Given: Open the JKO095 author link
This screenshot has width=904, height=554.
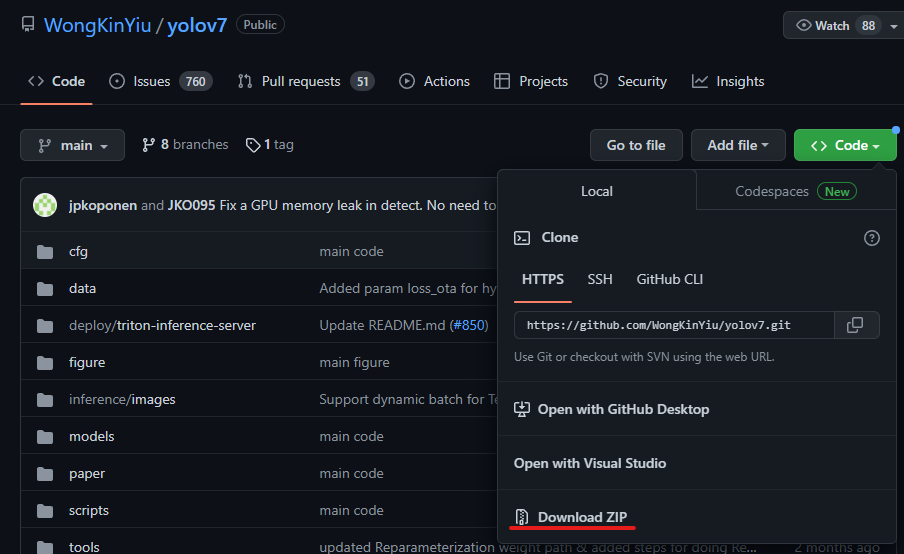Looking at the screenshot, I should click(191, 205).
